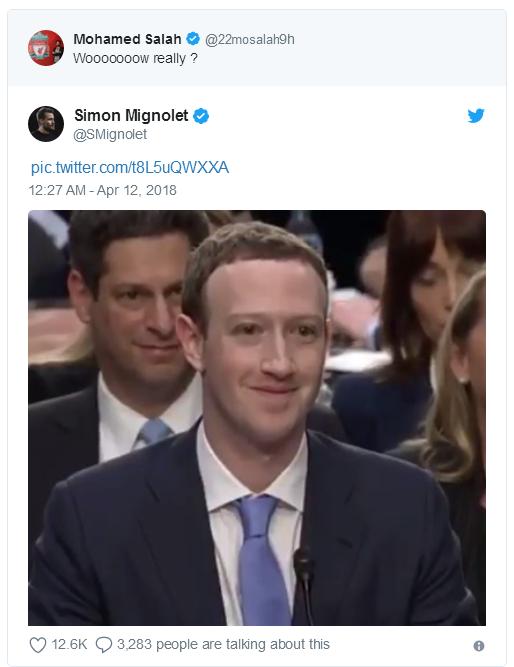The height and width of the screenshot is (667, 514).
Task: Open Simon Mignolet's profile picture
Action: pos(46,124)
